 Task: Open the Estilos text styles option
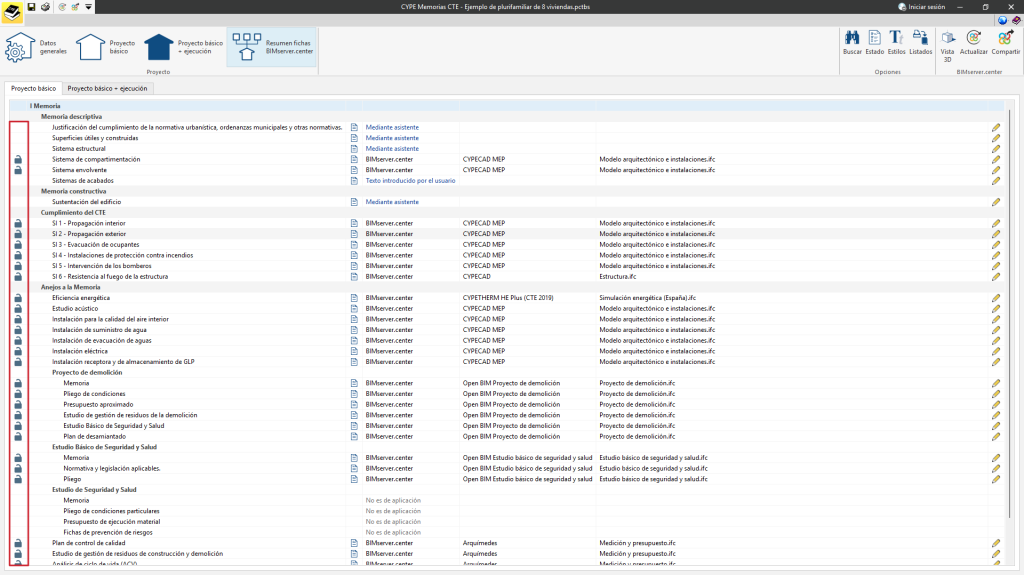pos(896,42)
